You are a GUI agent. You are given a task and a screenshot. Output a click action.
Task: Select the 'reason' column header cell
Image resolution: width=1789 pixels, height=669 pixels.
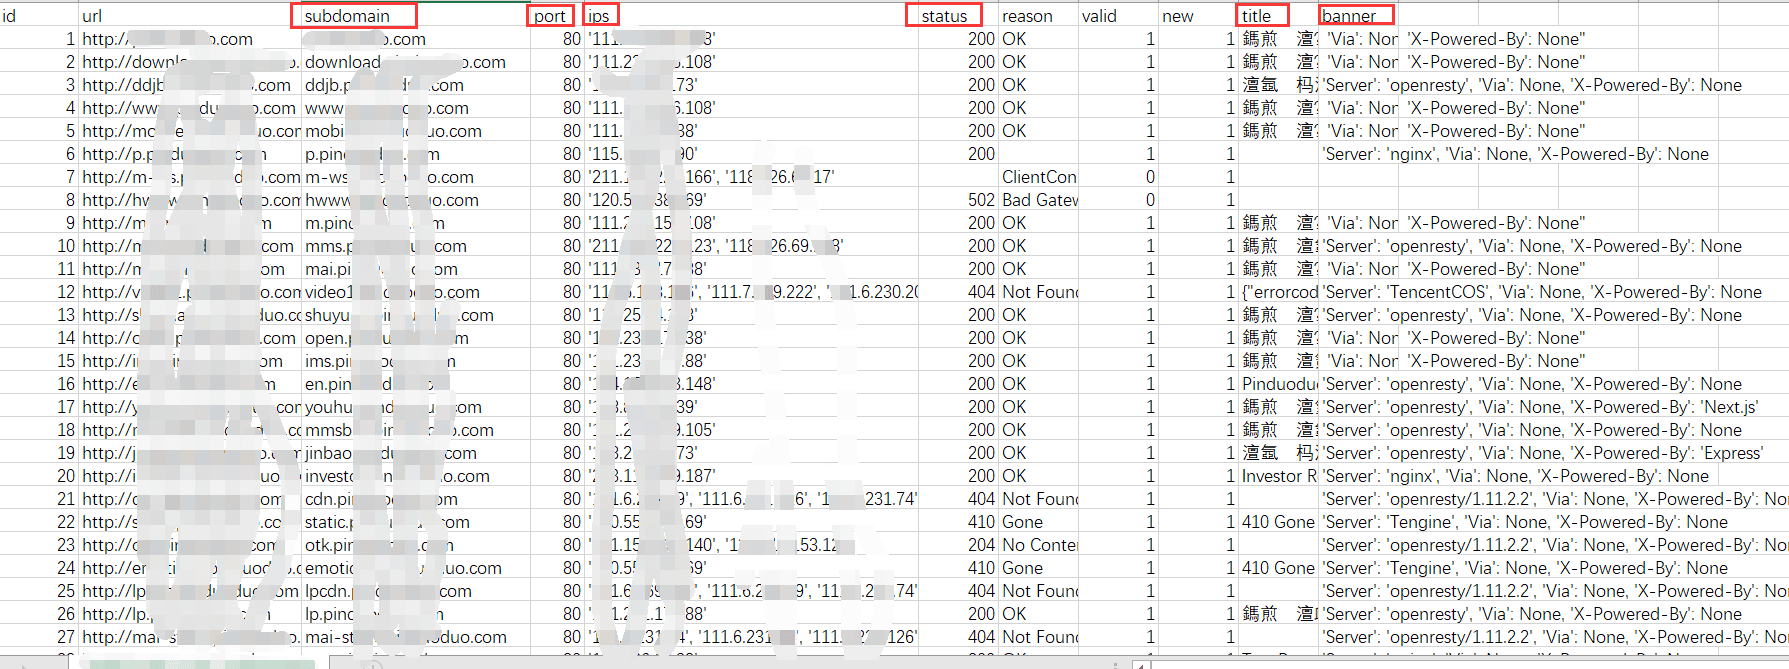[1038, 15]
